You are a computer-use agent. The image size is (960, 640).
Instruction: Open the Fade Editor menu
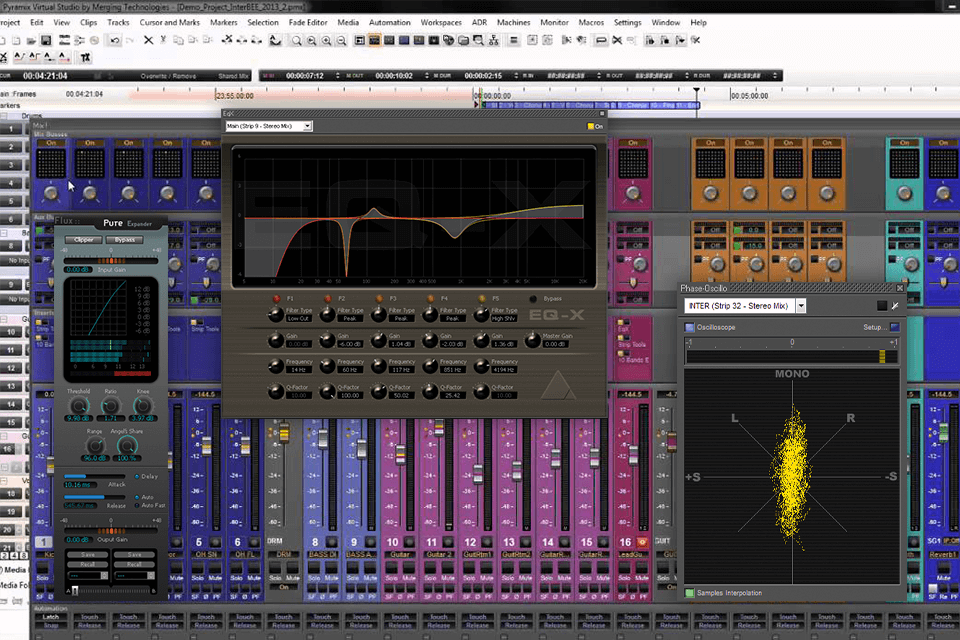[x=308, y=22]
